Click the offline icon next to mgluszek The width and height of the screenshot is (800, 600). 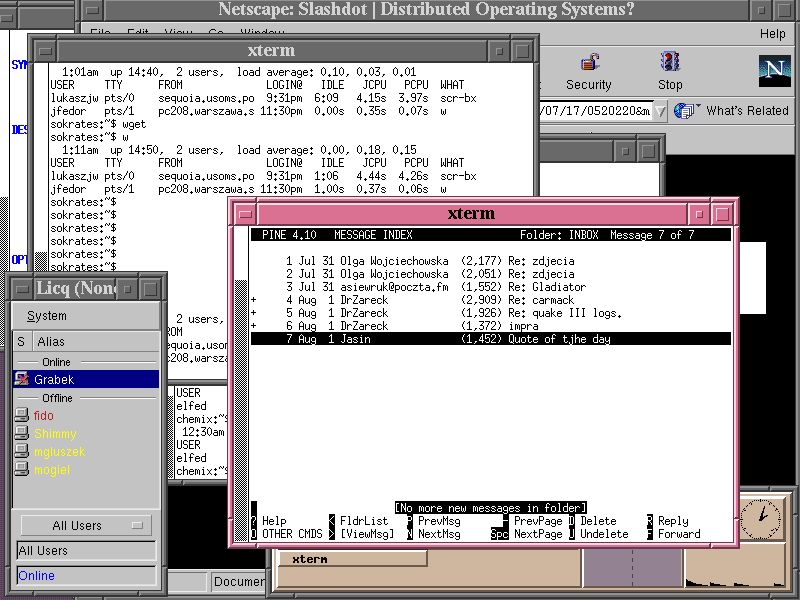pyautogui.click(x=21, y=451)
